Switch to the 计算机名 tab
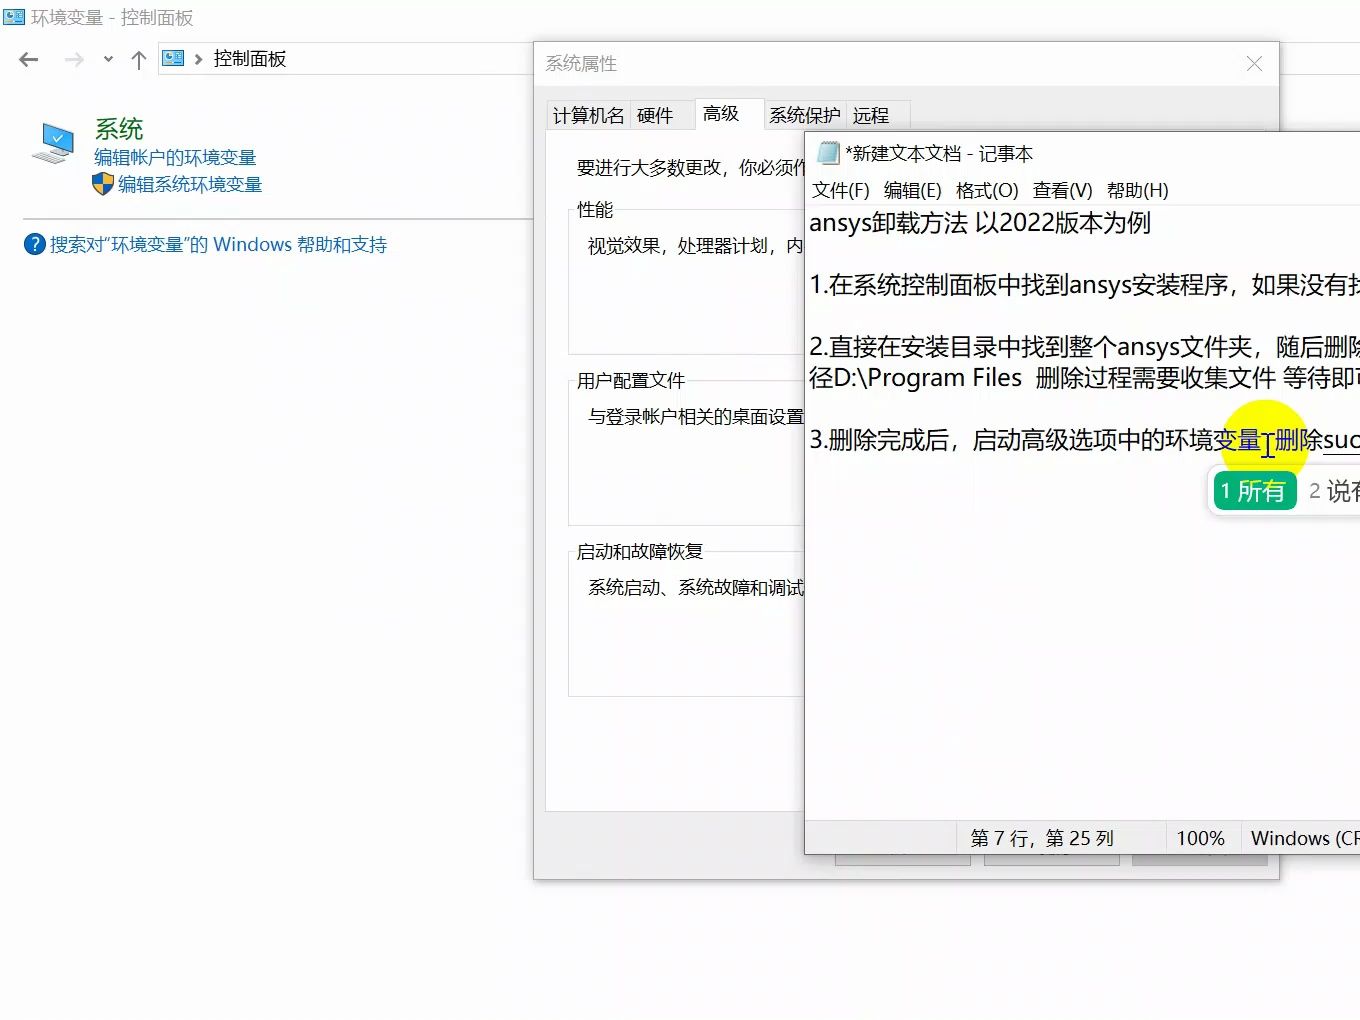1360x1020 pixels. [x=588, y=116]
